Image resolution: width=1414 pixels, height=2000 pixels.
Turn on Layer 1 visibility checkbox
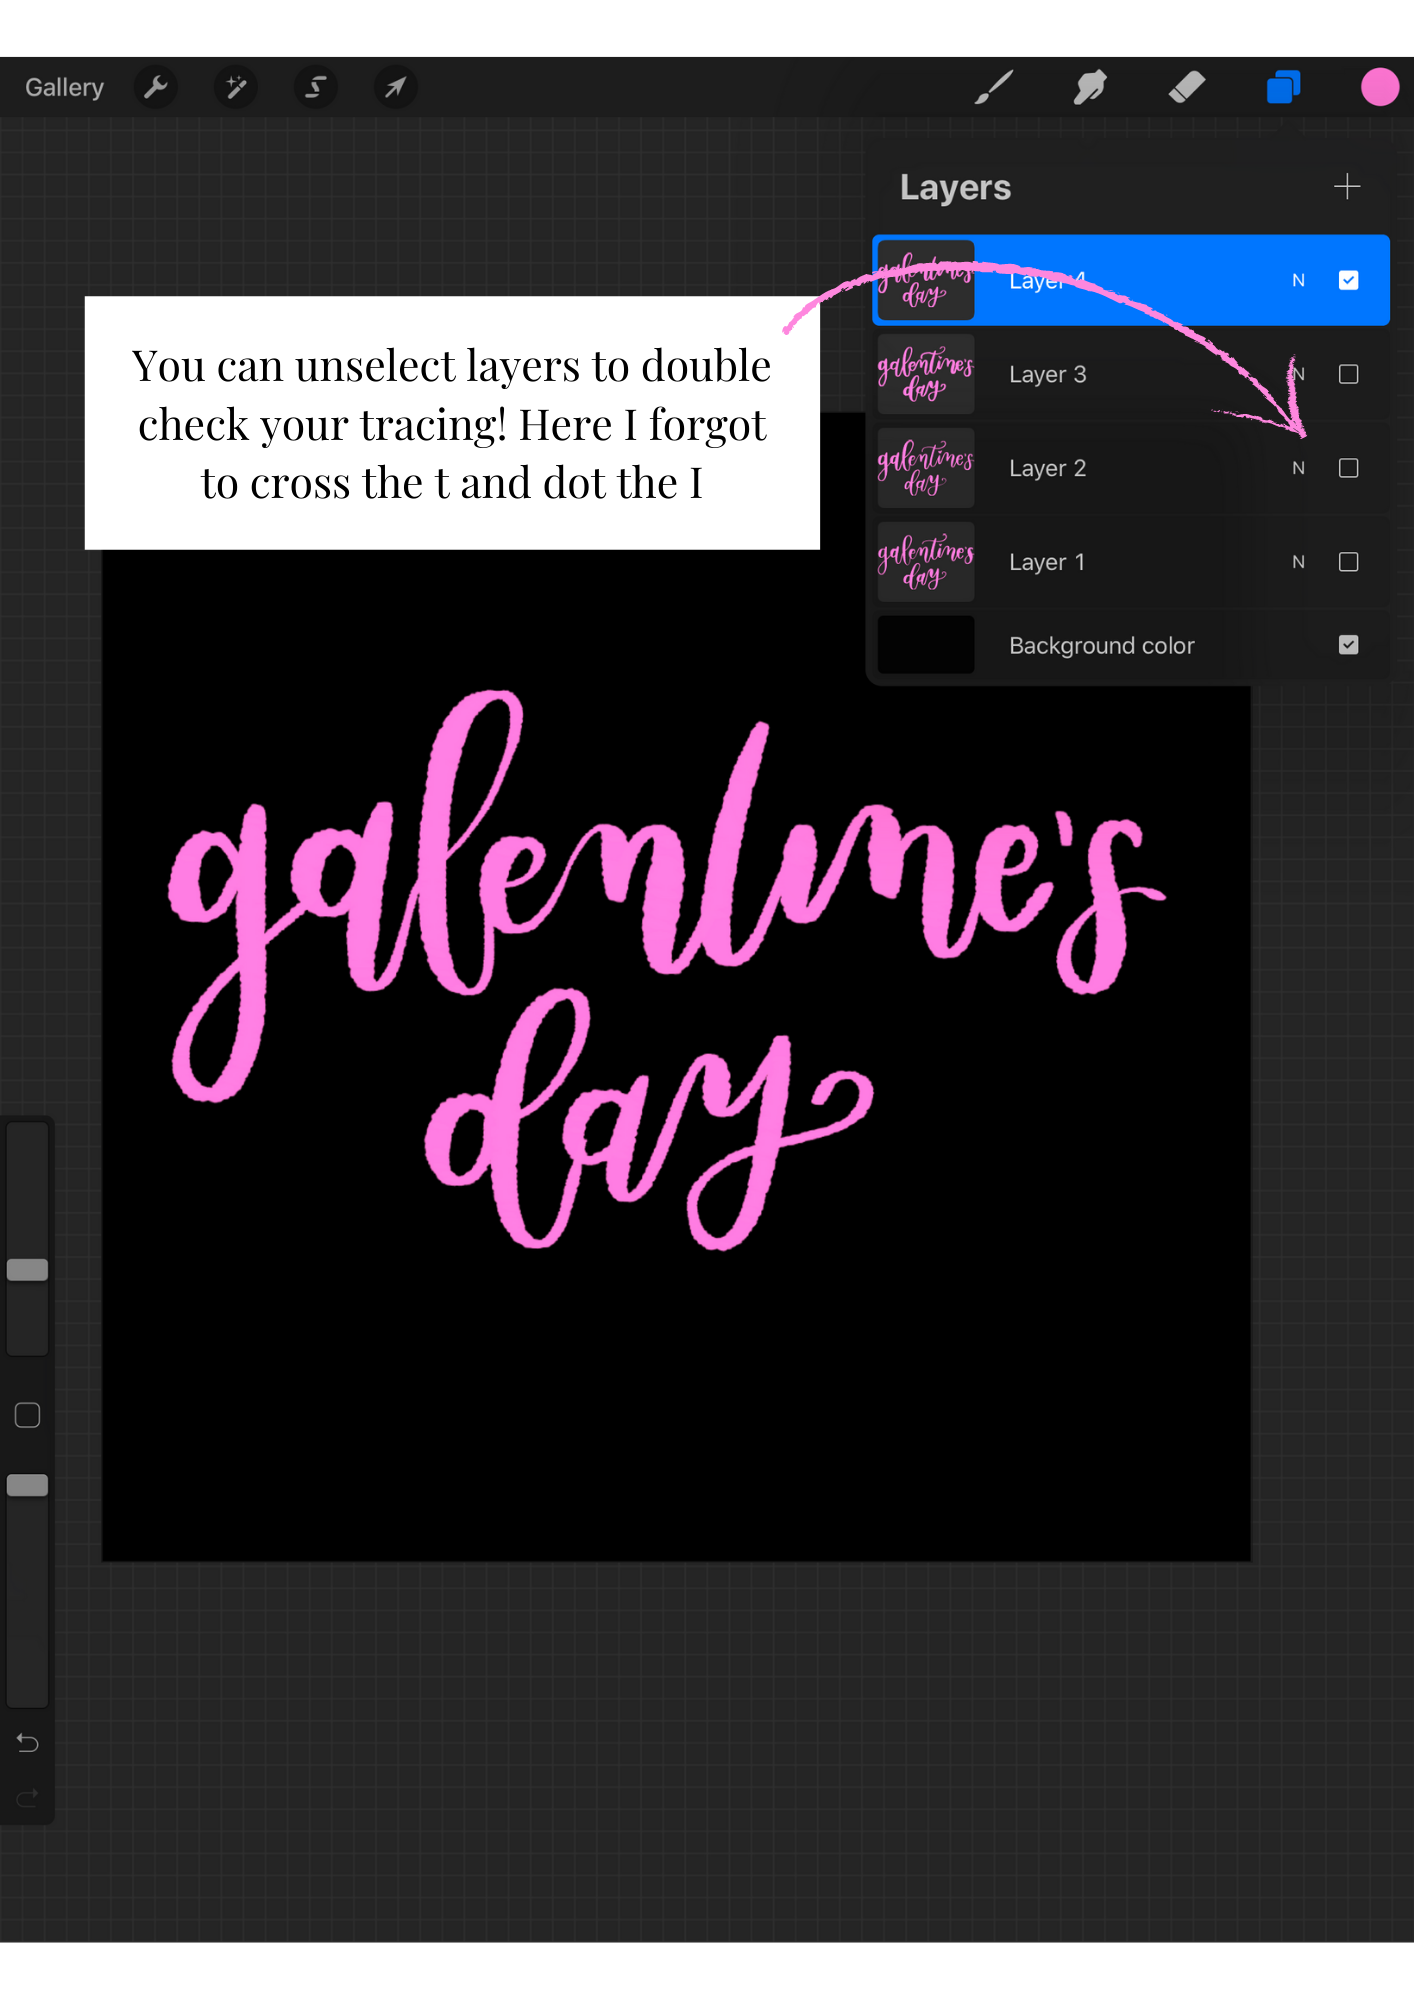click(x=1348, y=562)
